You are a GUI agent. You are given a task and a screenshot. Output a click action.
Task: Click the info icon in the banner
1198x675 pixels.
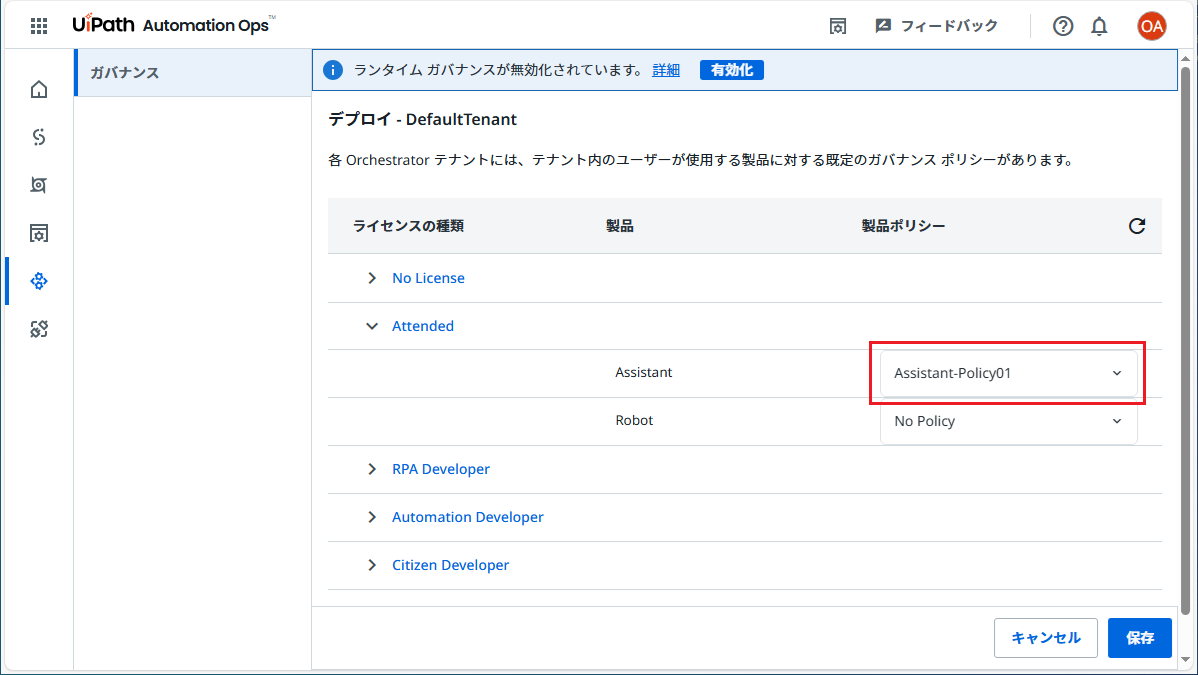click(x=333, y=70)
